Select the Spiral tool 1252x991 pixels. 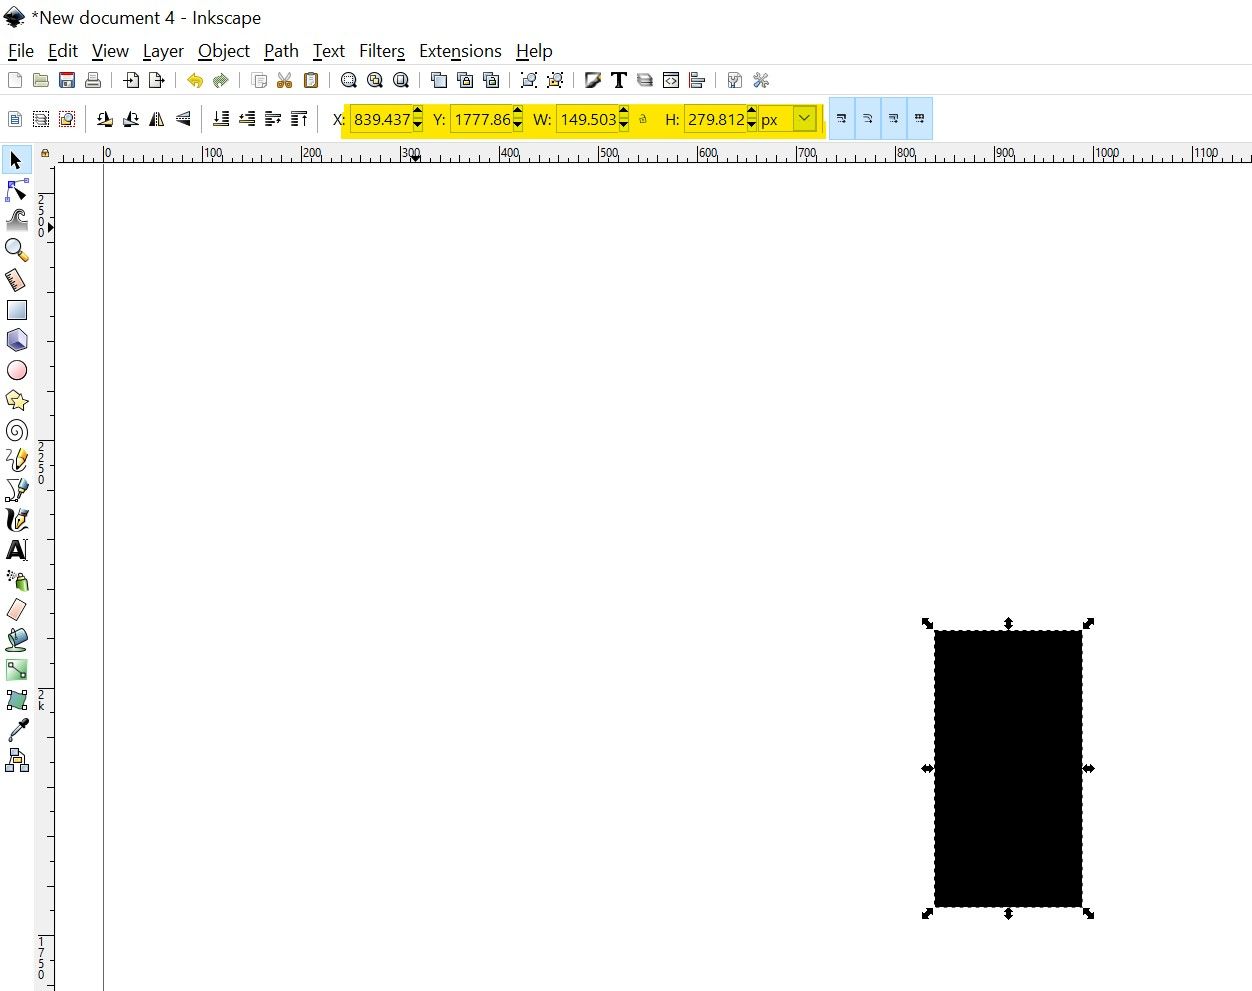click(16, 431)
